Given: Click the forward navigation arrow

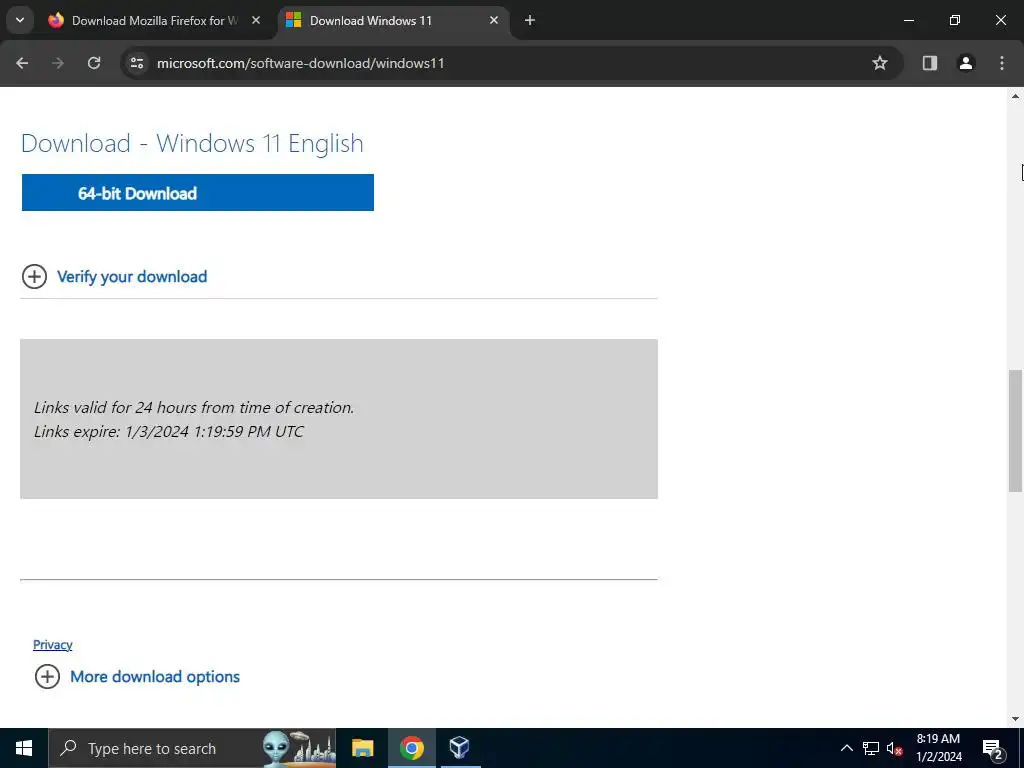Looking at the screenshot, I should point(58,63).
